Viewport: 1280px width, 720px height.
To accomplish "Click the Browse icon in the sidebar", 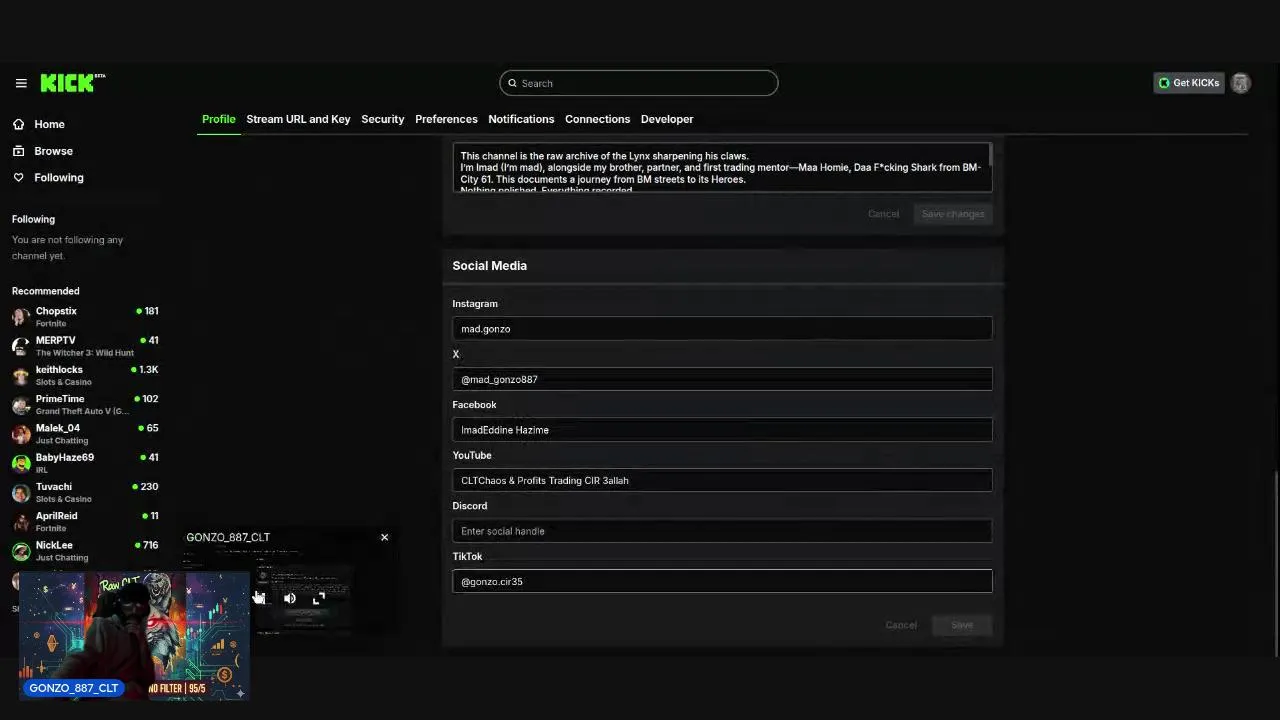I will pyautogui.click(x=18, y=151).
